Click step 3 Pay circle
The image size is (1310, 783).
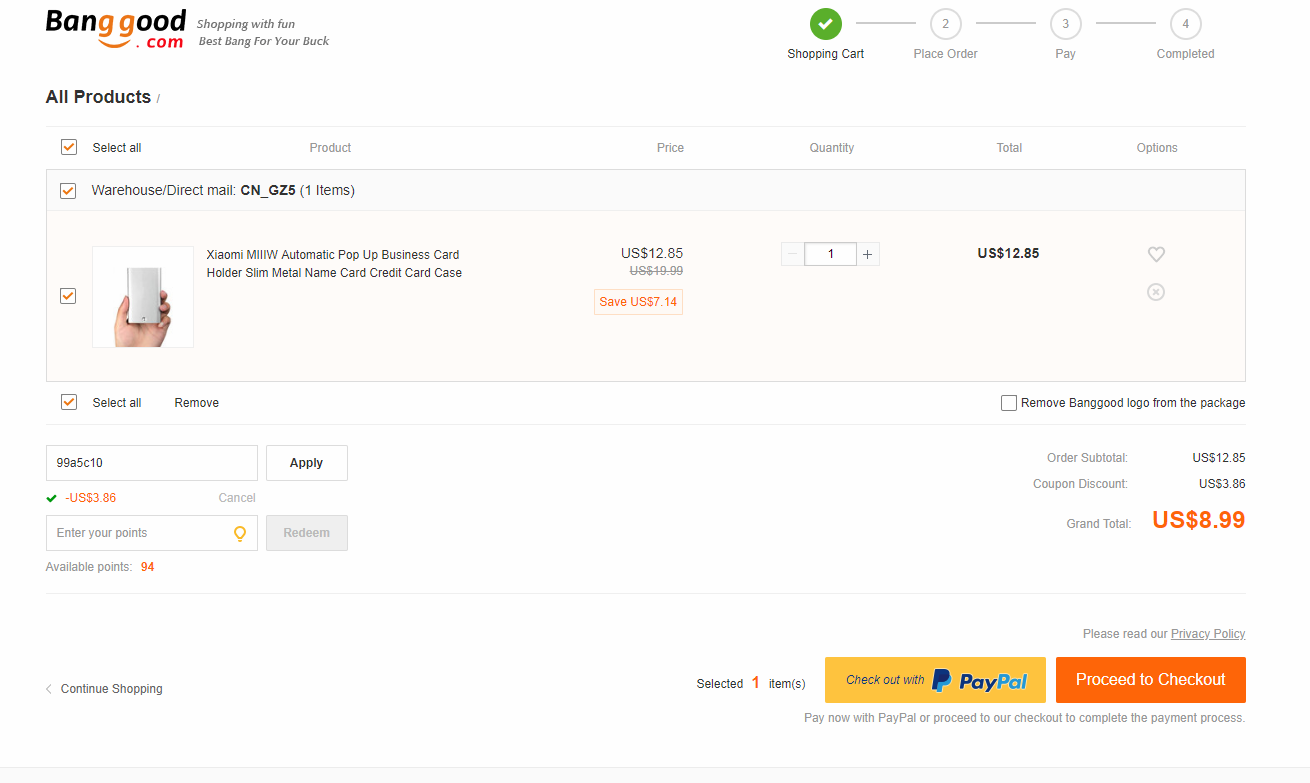click(x=1066, y=24)
